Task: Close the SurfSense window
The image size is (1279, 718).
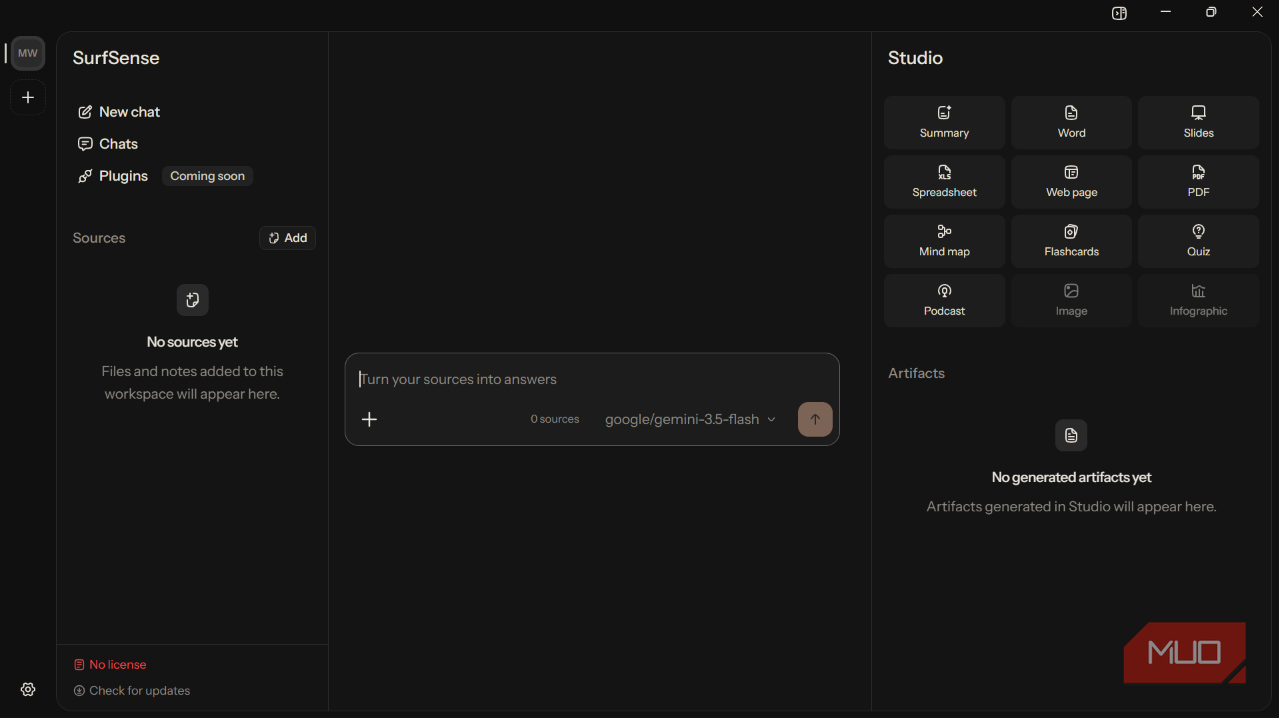Action: tap(1257, 12)
